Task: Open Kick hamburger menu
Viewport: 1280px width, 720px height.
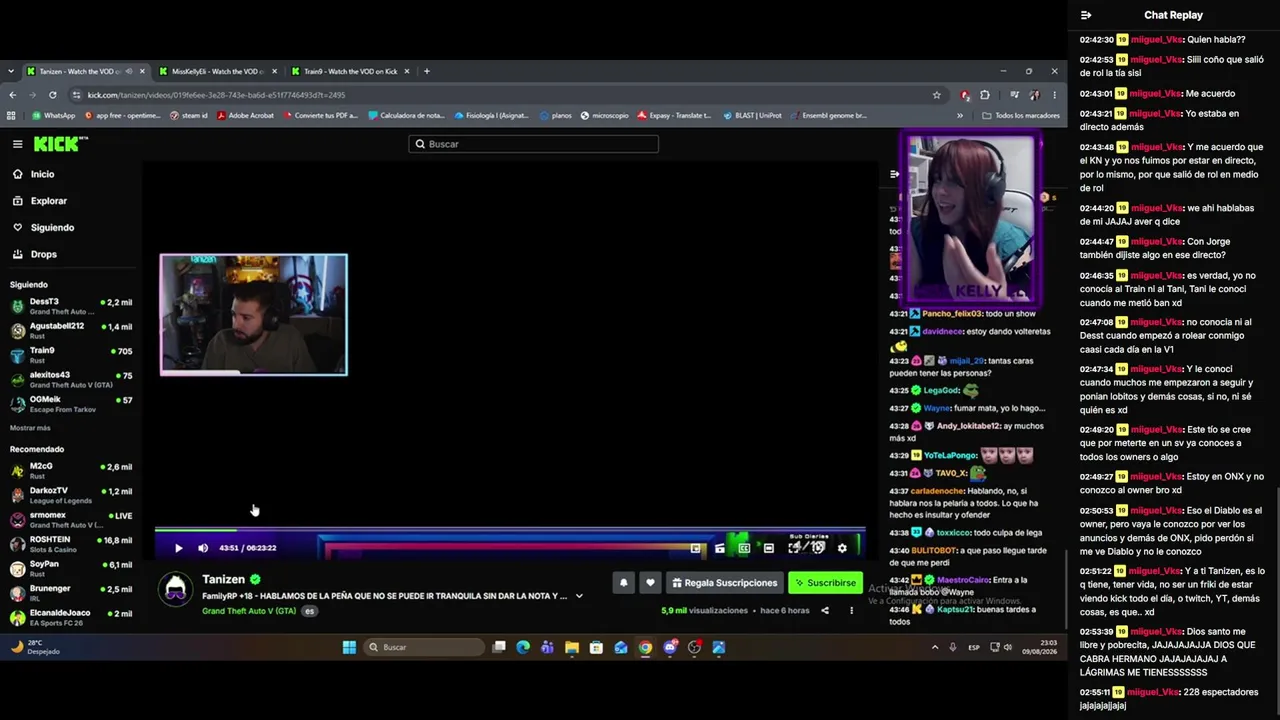Action: click(x=17, y=144)
